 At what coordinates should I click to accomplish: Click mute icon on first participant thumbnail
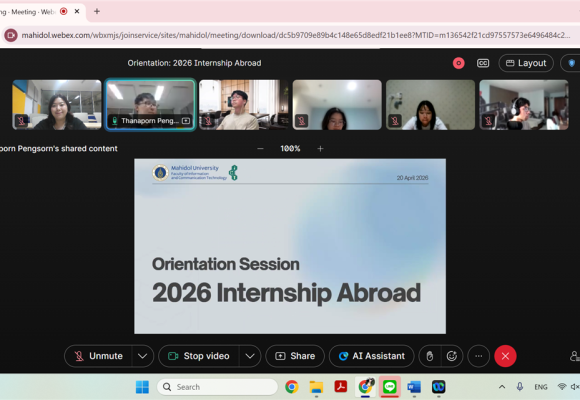pyautogui.click(x=21, y=121)
